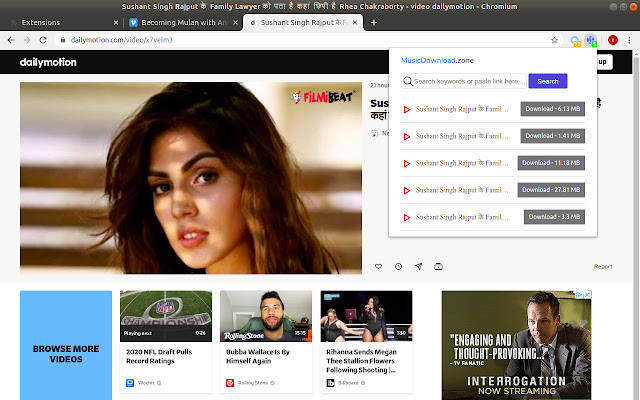Open the new tab plus button
This screenshot has width=640, height=400.
coord(374,21)
